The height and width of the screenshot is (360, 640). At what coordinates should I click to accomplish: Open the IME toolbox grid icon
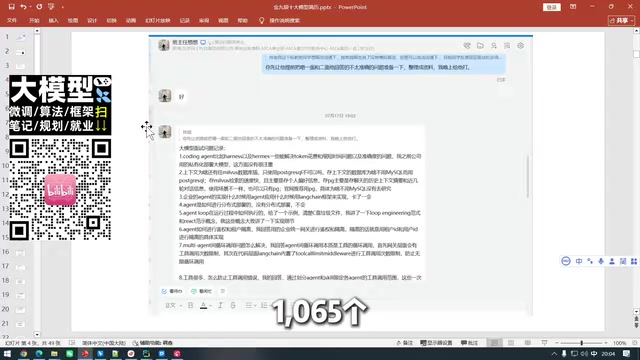(x=634, y=261)
